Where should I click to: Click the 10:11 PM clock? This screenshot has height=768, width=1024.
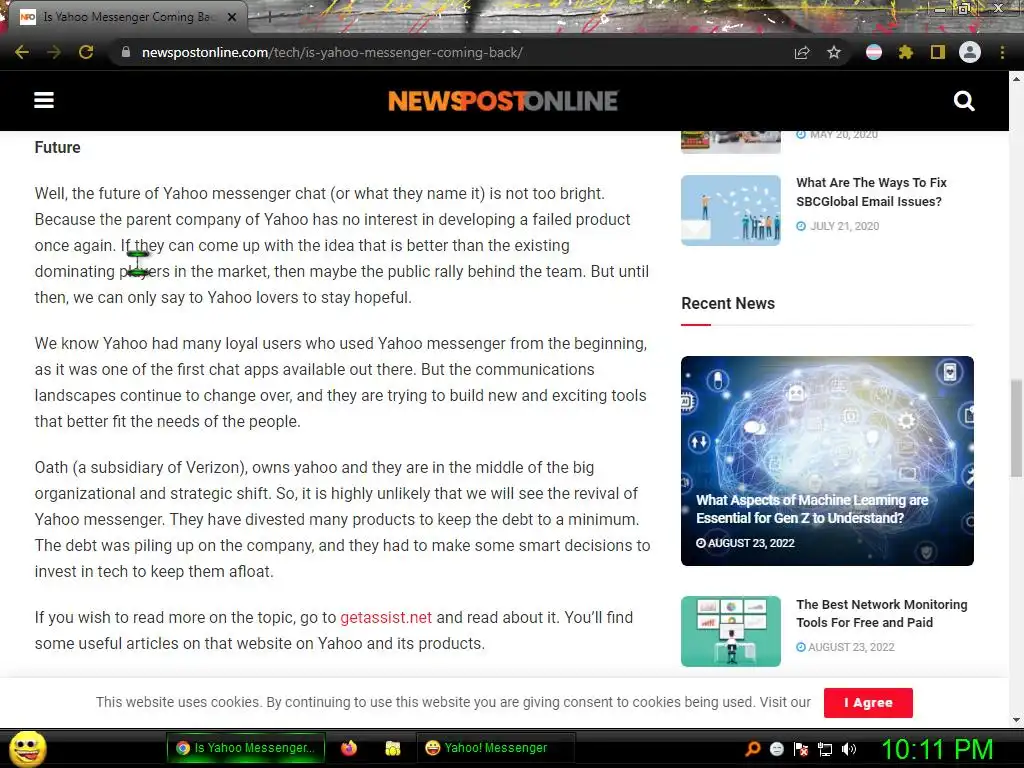(937, 749)
